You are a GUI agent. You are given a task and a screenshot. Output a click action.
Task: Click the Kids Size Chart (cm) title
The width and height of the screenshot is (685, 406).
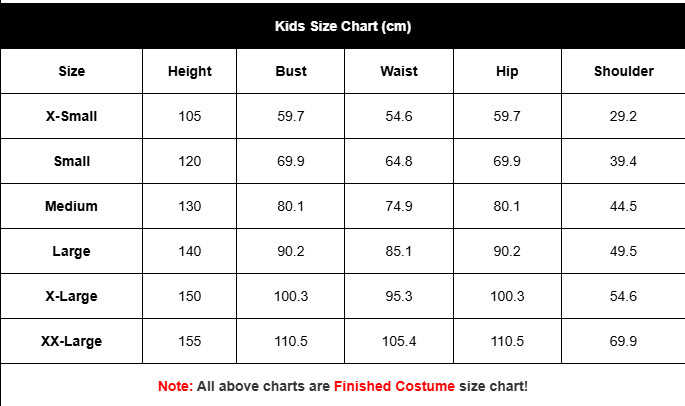coord(342,26)
